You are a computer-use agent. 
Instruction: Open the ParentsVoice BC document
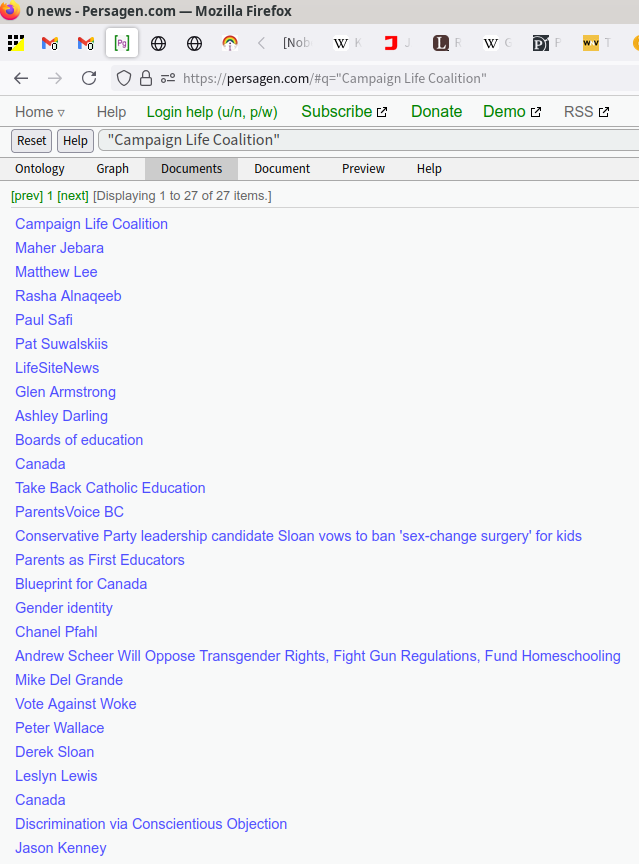[69, 512]
